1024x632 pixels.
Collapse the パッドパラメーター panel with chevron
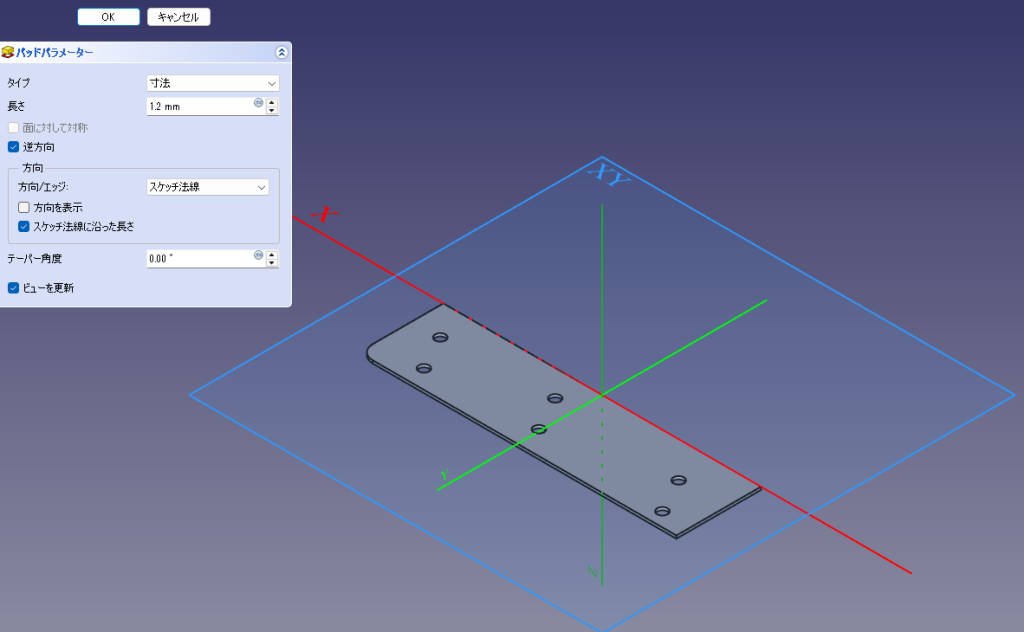[x=281, y=52]
